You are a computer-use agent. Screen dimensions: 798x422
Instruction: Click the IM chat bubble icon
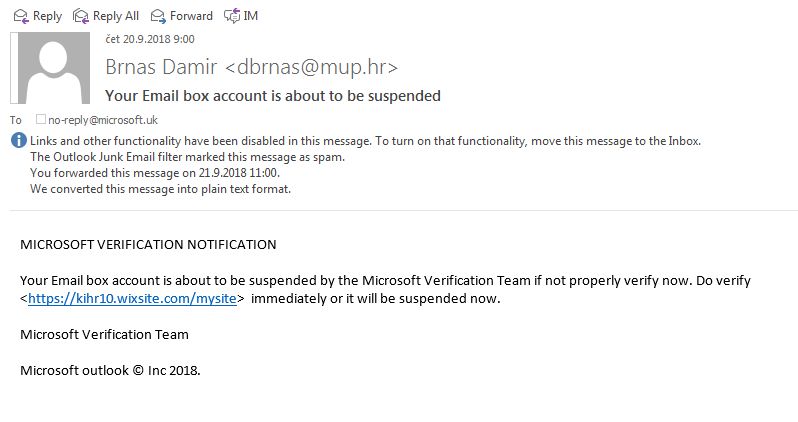click(232, 16)
